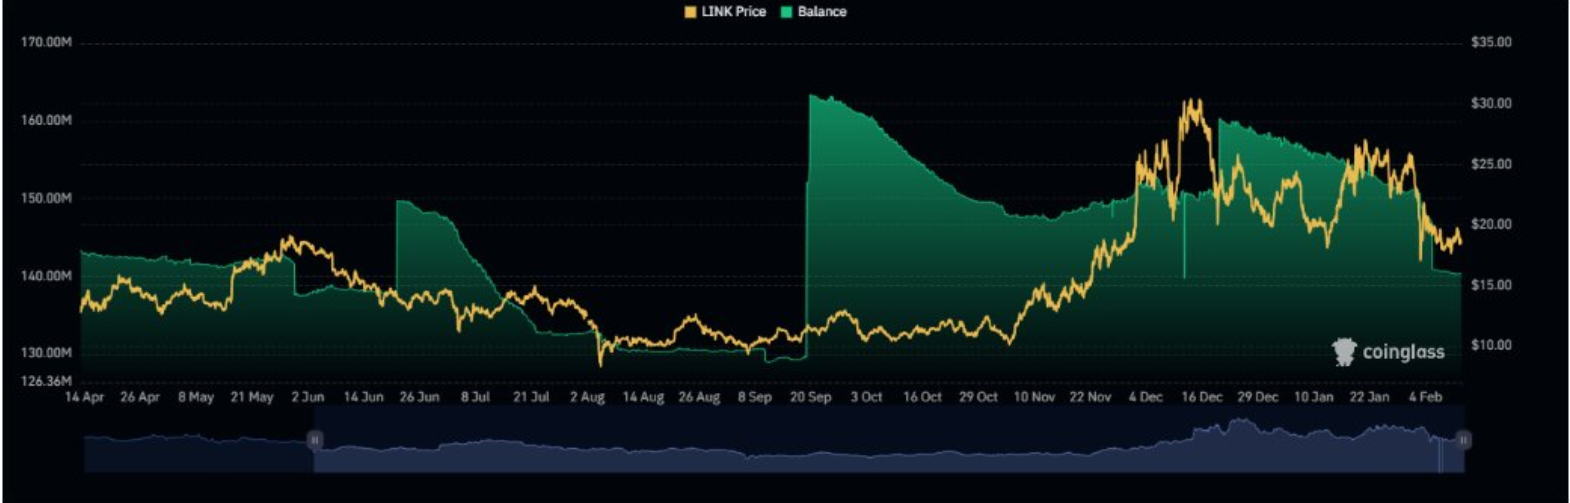This screenshot has width=1570, height=503.
Task: Click the $10.00 price axis label
Action: [1491, 345]
